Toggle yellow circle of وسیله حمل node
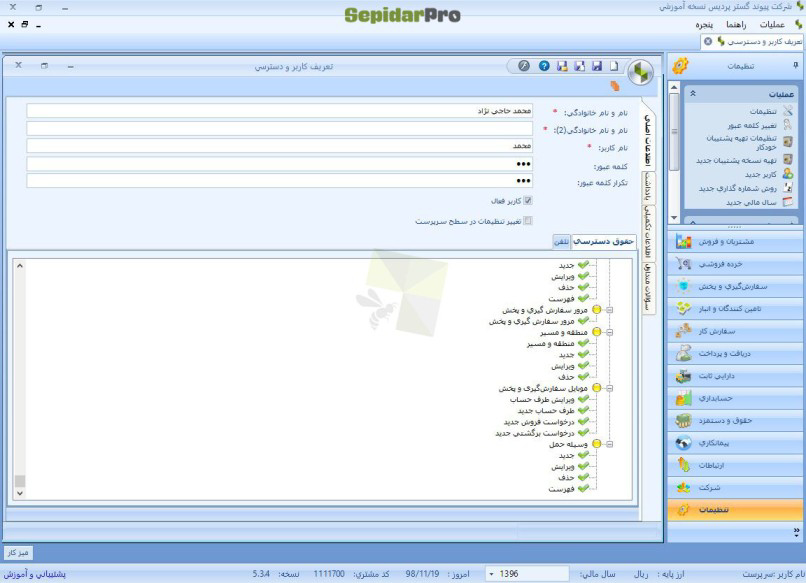 click(x=596, y=444)
